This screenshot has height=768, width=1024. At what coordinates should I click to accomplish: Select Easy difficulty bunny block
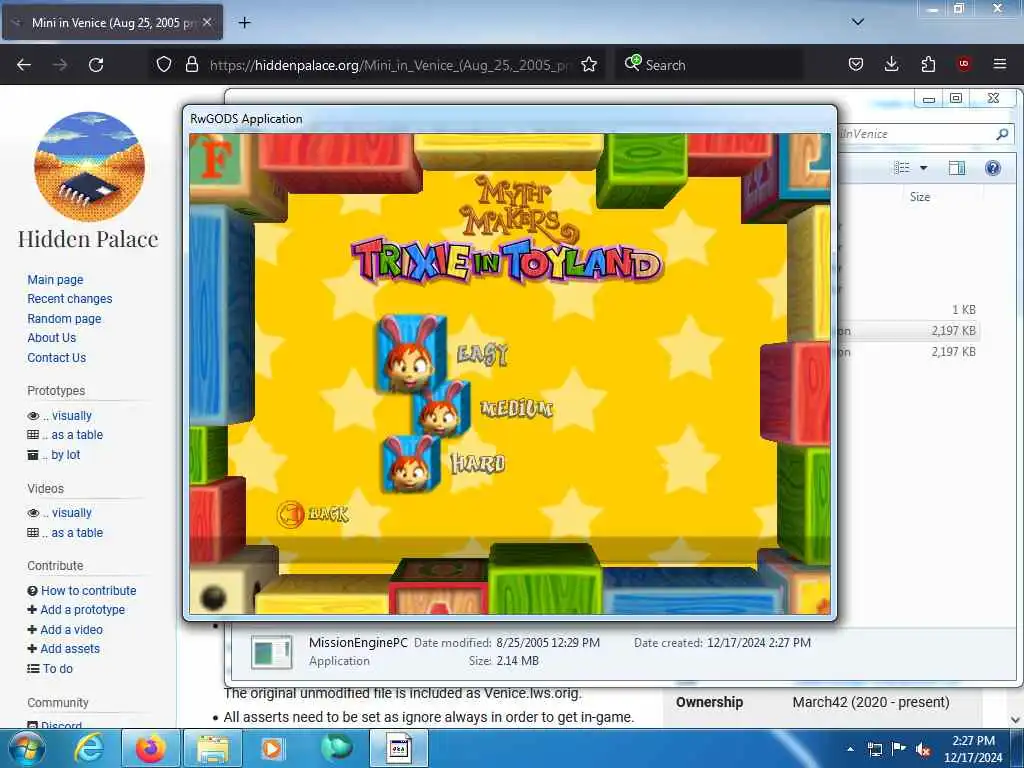pyautogui.click(x=411, y=353)
